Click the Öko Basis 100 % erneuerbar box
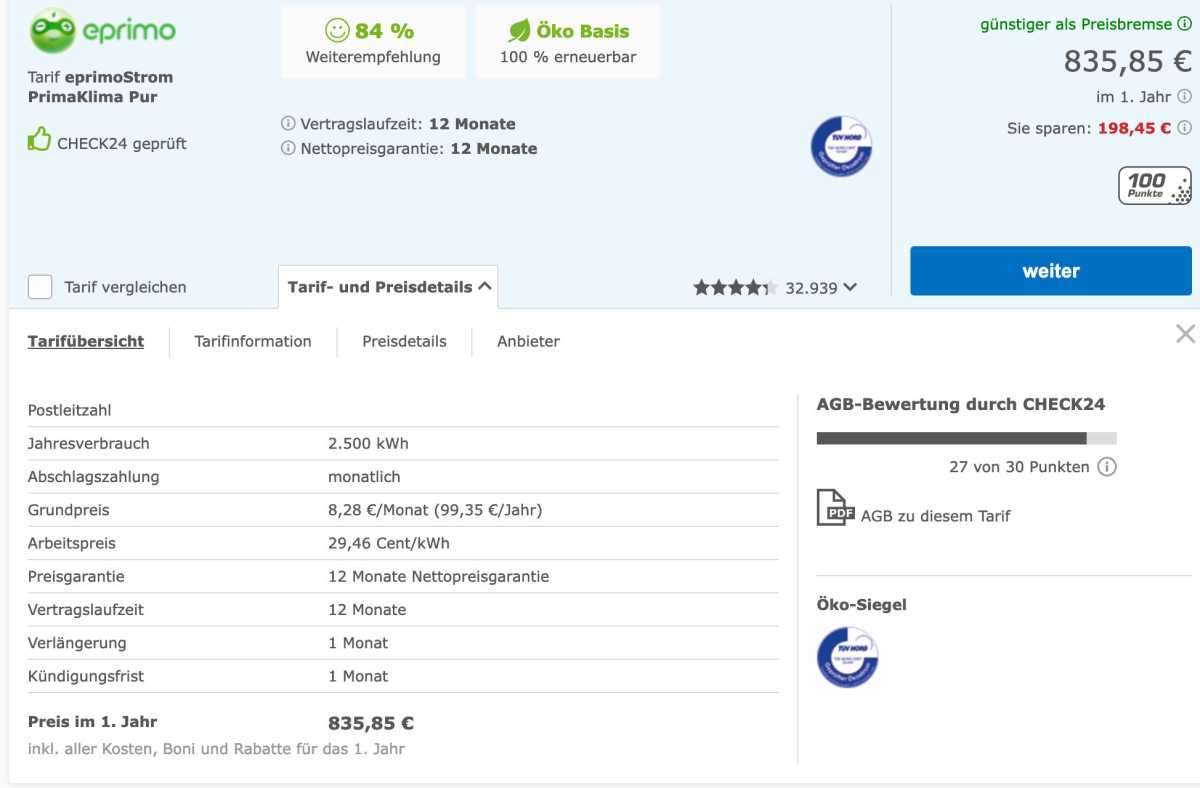 click(568, 42)
